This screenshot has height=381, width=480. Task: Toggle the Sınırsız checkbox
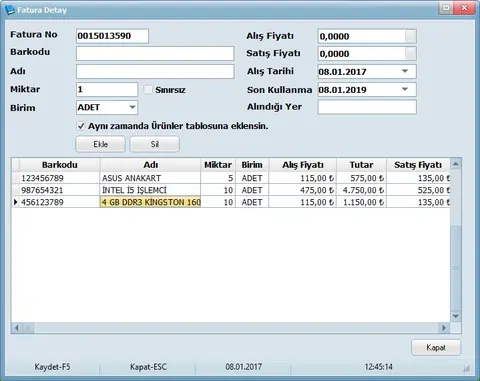pos(148,89)
